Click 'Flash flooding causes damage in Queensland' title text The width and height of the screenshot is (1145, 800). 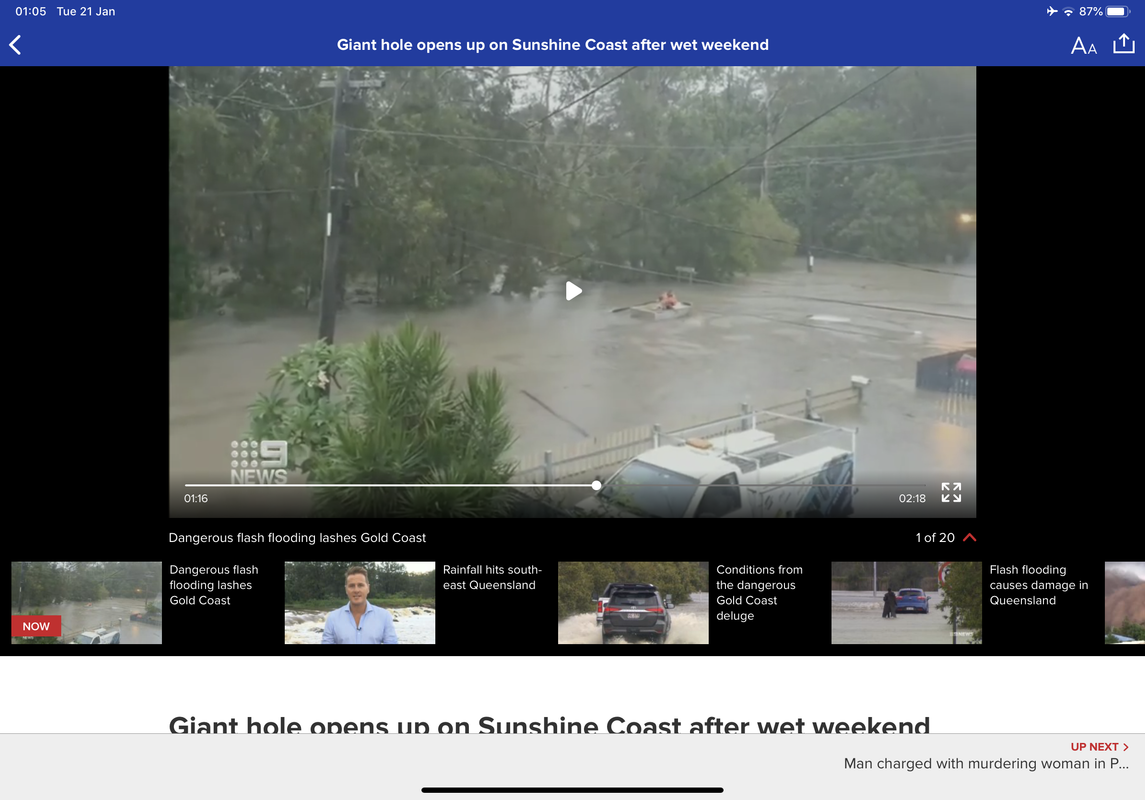point(1038,585)
